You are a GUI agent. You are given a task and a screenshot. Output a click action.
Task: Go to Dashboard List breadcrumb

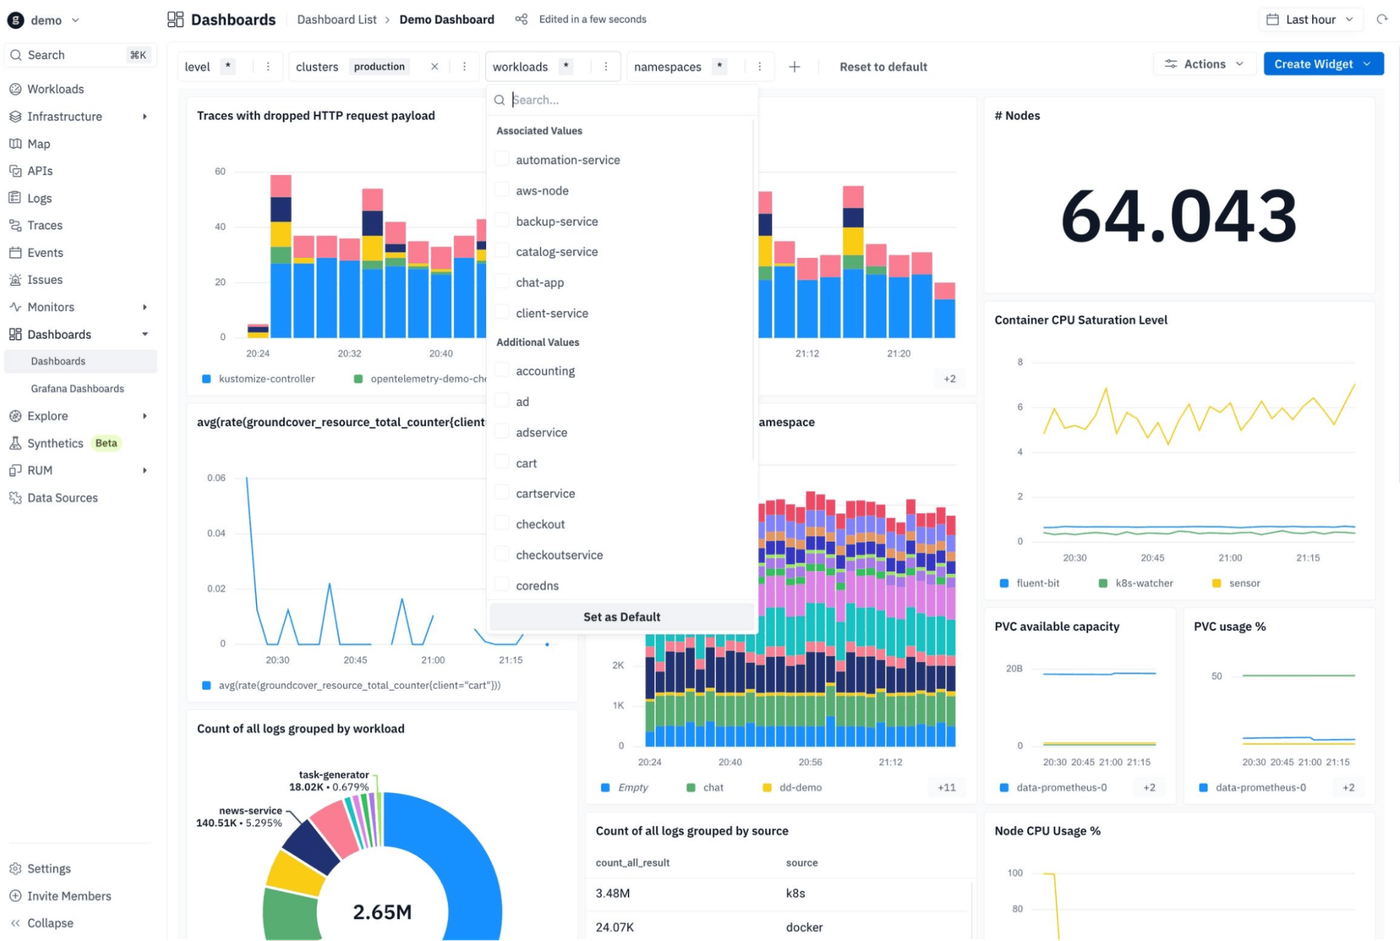click(337, 19)
